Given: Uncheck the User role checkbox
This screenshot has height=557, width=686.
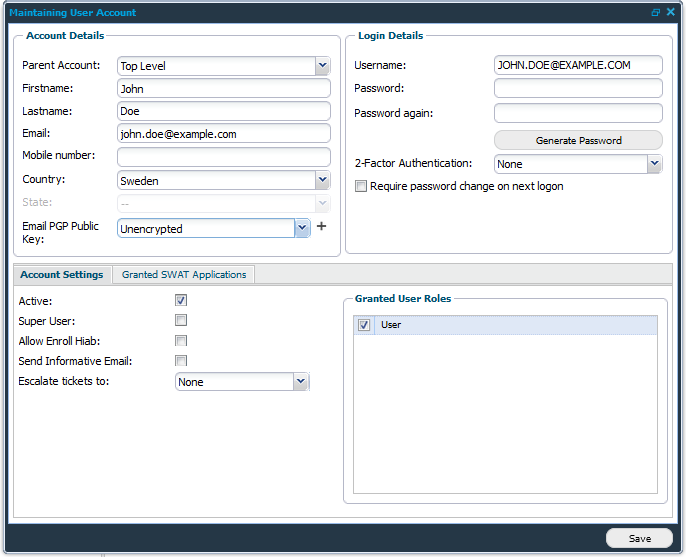Looking at the screenshot, I should click(364, 325).
